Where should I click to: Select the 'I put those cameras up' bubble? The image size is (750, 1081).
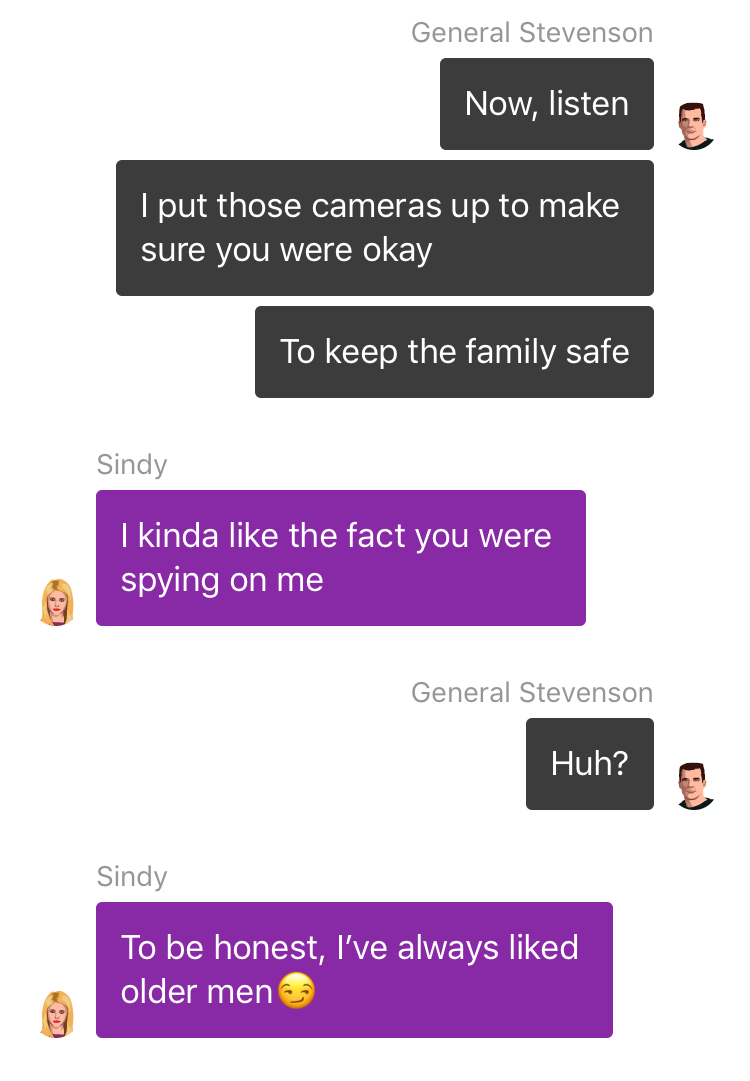[385, 228]
